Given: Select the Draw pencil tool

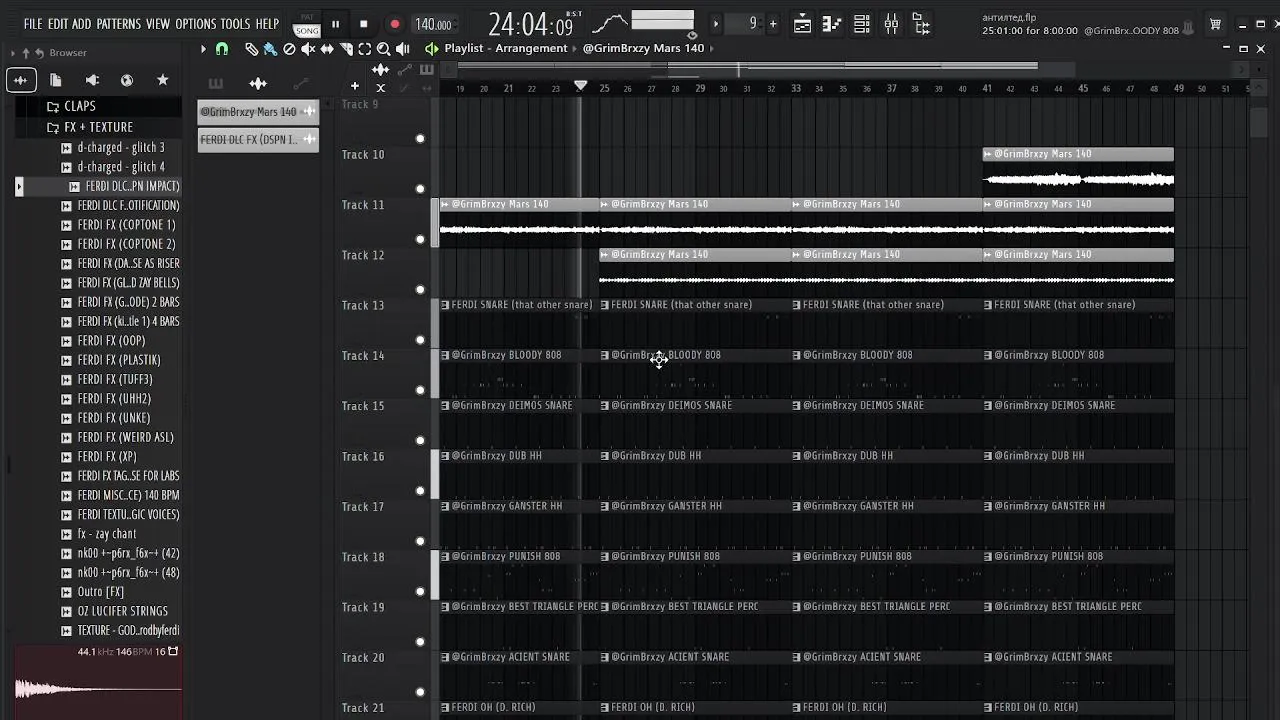Looking at the screenshot, I should pos(251,48).
